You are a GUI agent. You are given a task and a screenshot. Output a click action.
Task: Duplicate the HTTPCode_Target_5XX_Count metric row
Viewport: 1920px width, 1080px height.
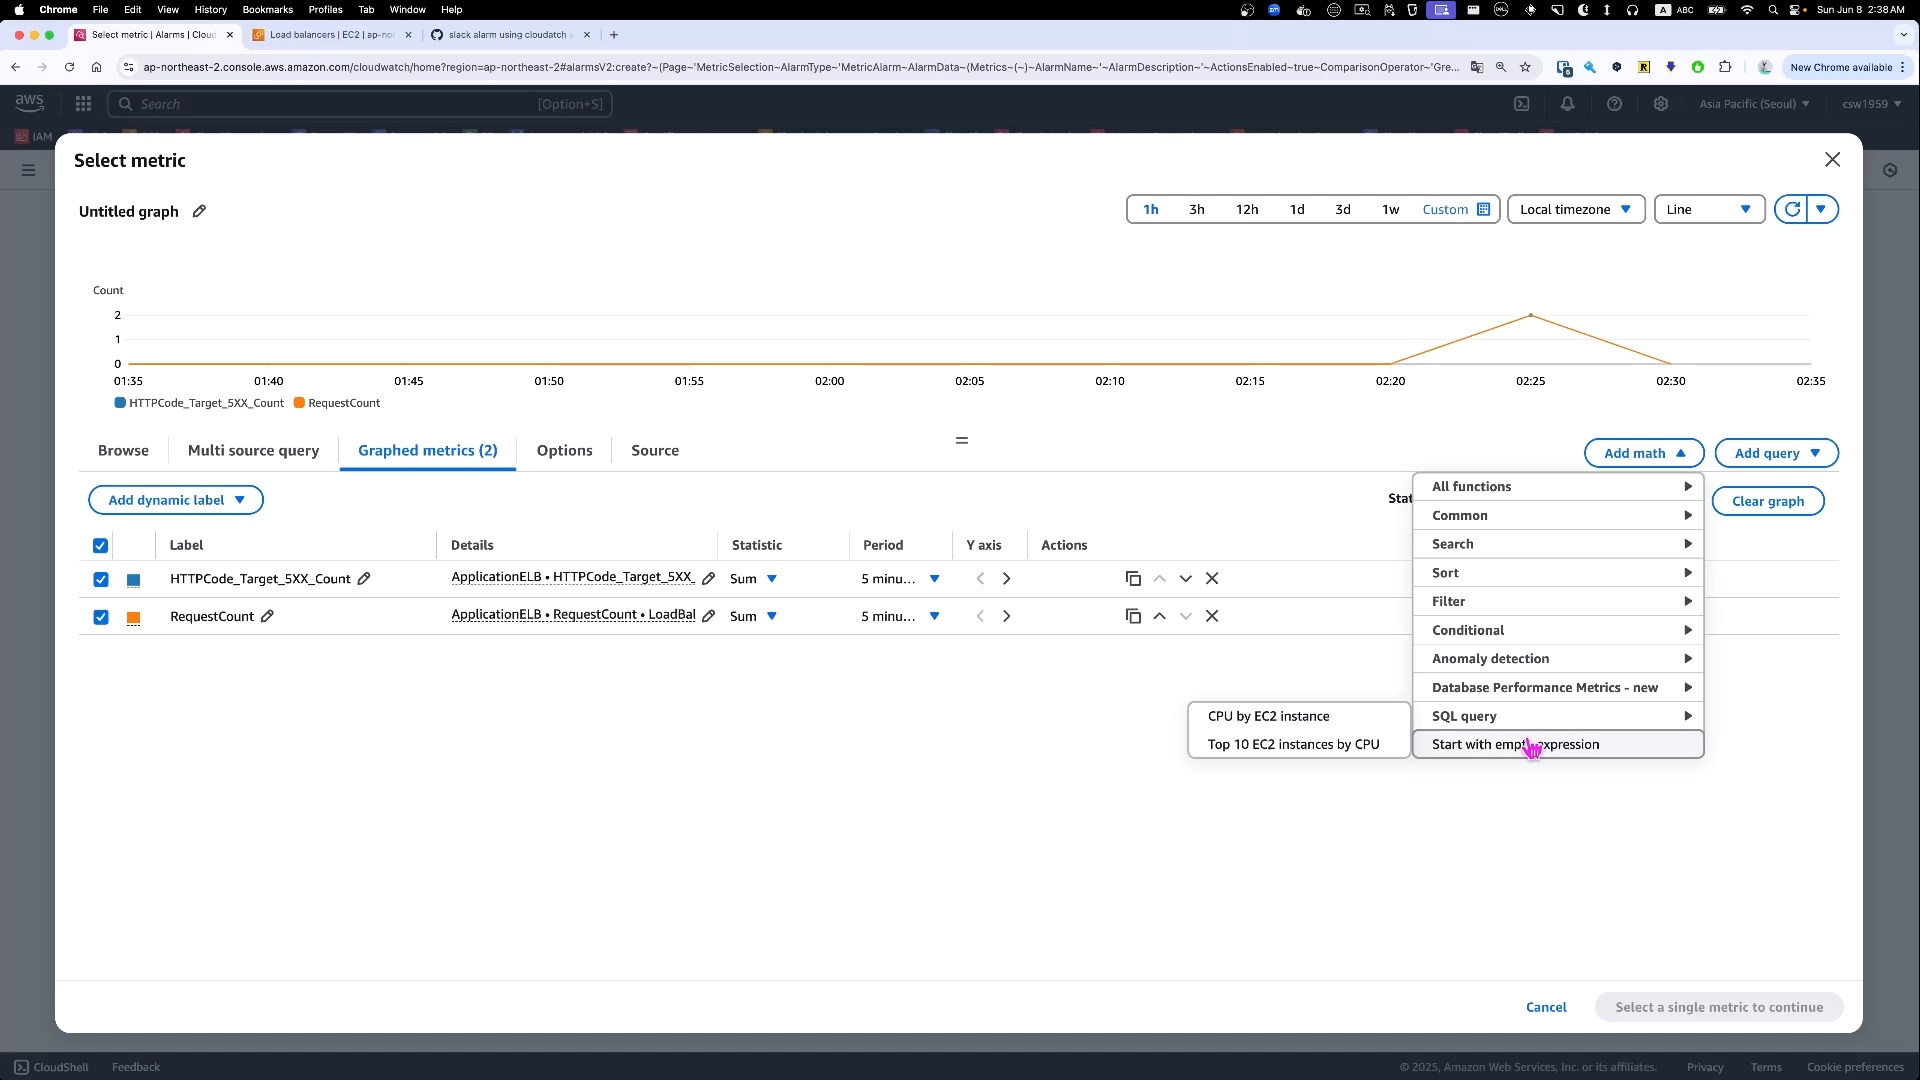click(1133, 579)
